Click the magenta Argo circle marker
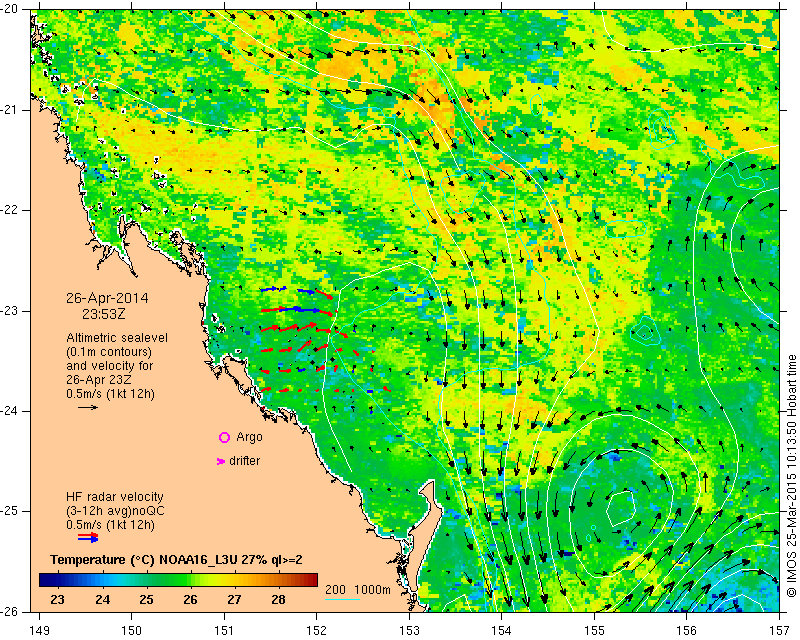Viewport: 800px width, 640px height. tap(224, 437)
